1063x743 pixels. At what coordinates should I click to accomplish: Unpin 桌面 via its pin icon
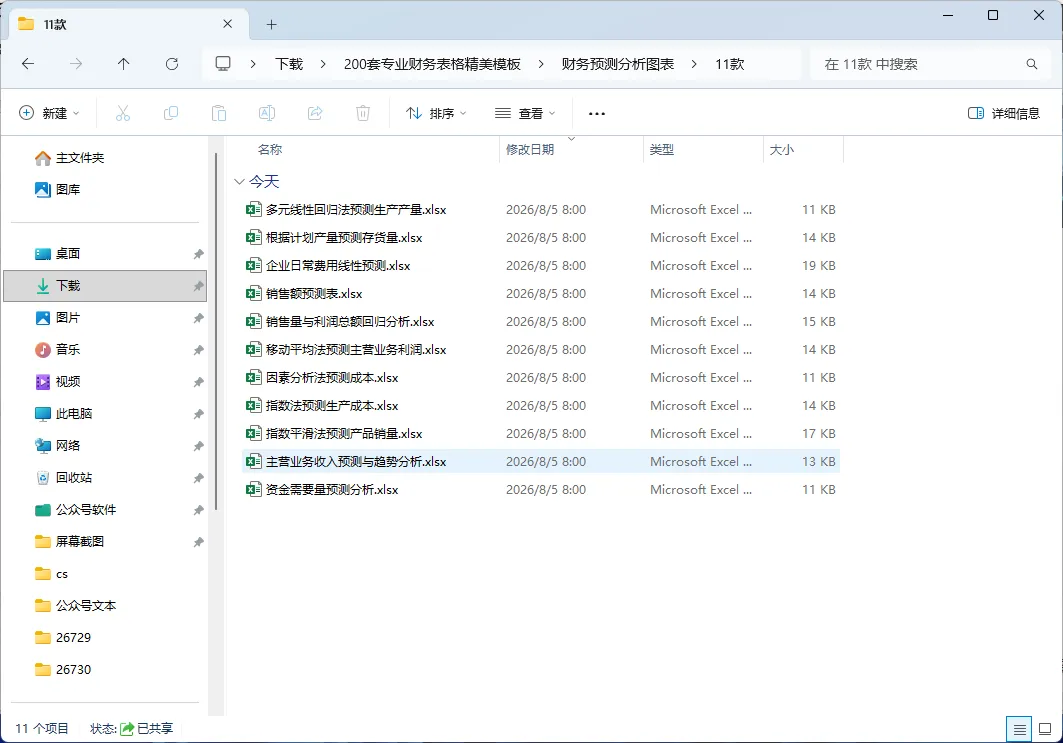(x=199, y=254)
